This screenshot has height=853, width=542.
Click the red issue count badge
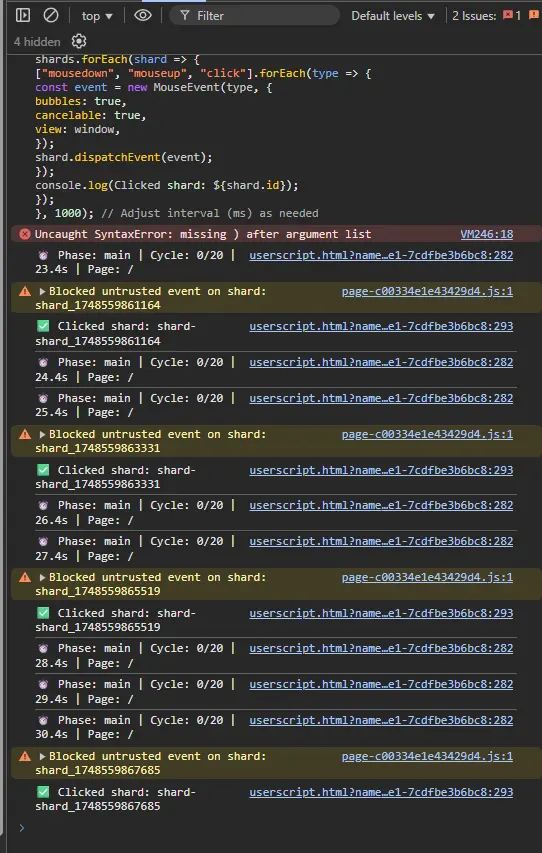pos(512,16)
